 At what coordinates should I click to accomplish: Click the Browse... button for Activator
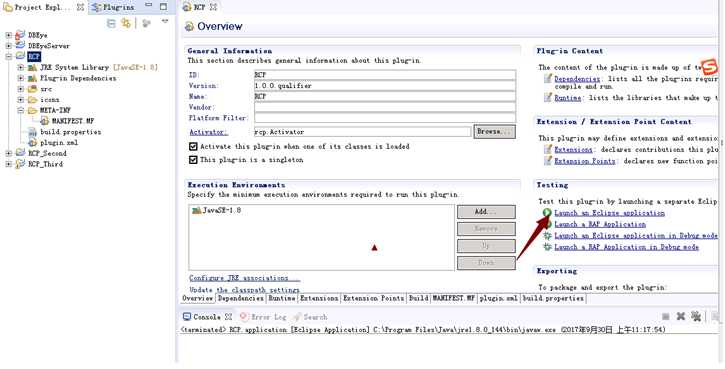pyautogui.click(x=494, y=131)
